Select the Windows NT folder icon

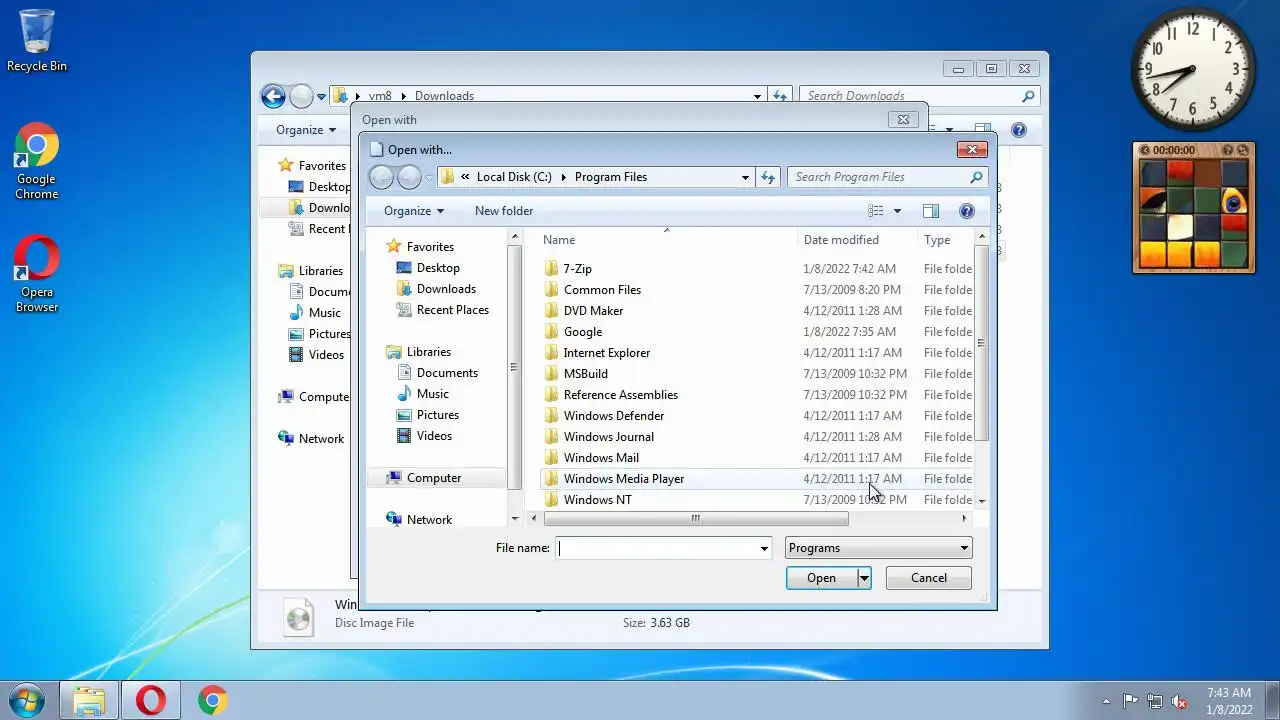(x=551, y=500)
